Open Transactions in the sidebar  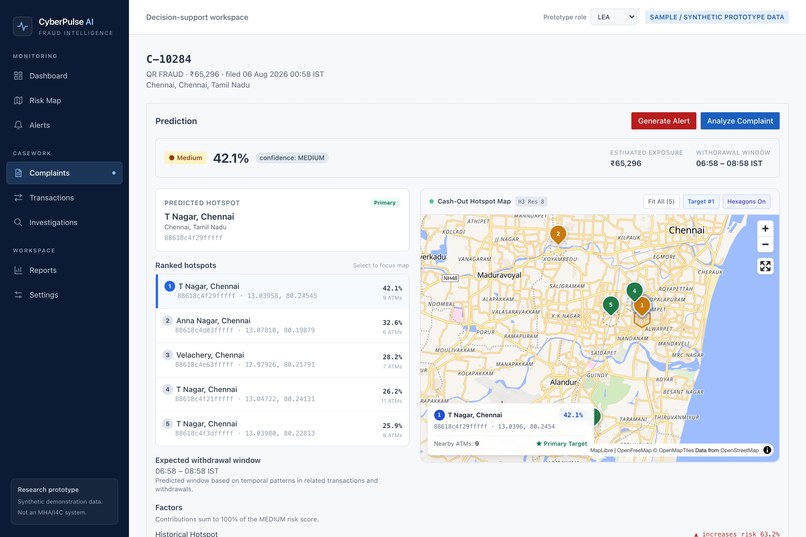pos(64,198)
